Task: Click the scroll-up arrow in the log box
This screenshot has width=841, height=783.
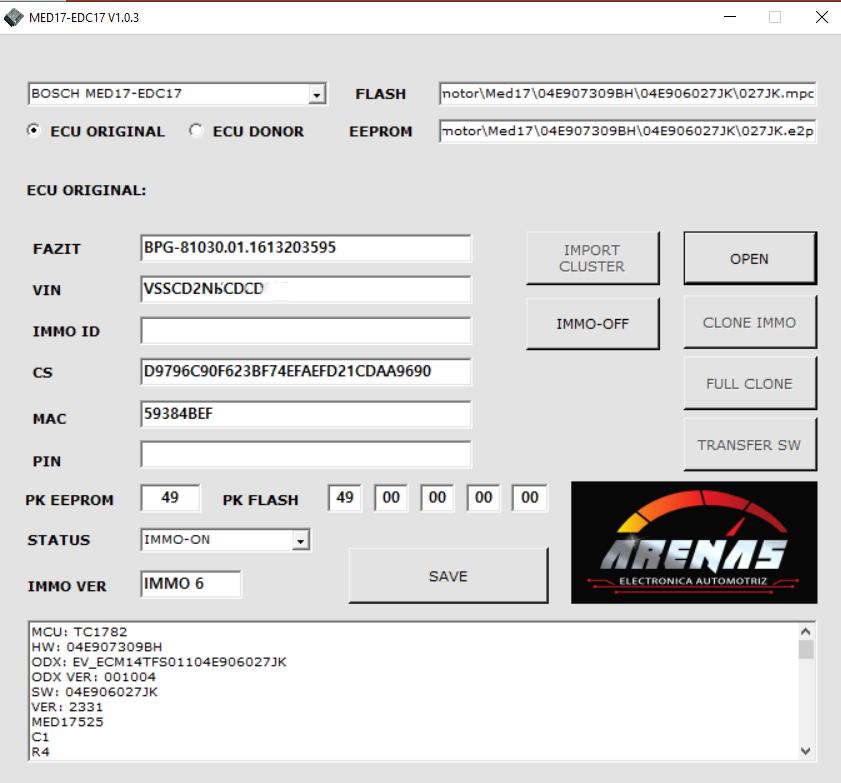Action: pyautogui.click(x=806, y=631)
